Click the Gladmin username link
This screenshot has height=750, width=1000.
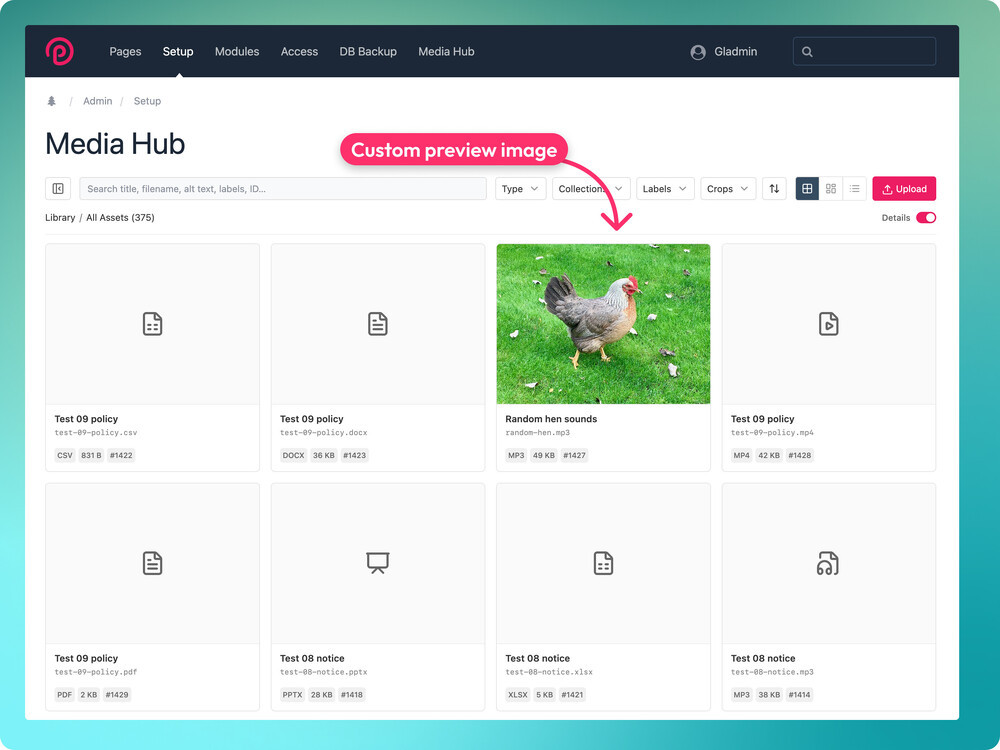click(x=735, y=52)
